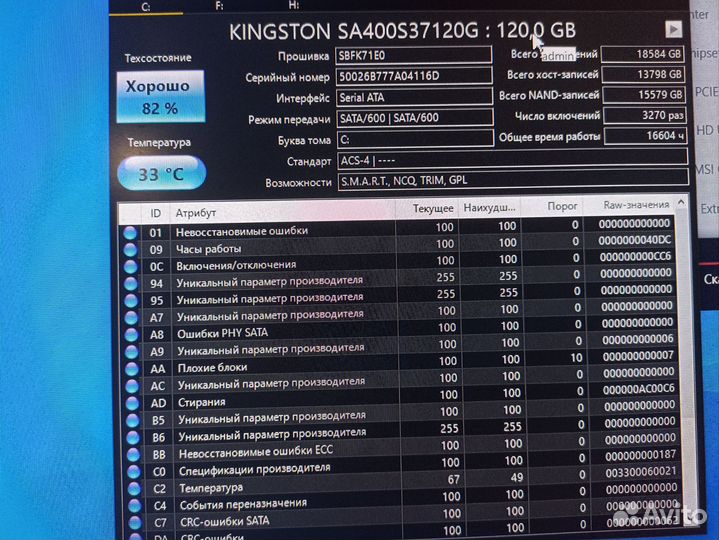This screenshot has height=540, width=719.
Task: Switch to the F: drive tab
Action: (219, 6)
